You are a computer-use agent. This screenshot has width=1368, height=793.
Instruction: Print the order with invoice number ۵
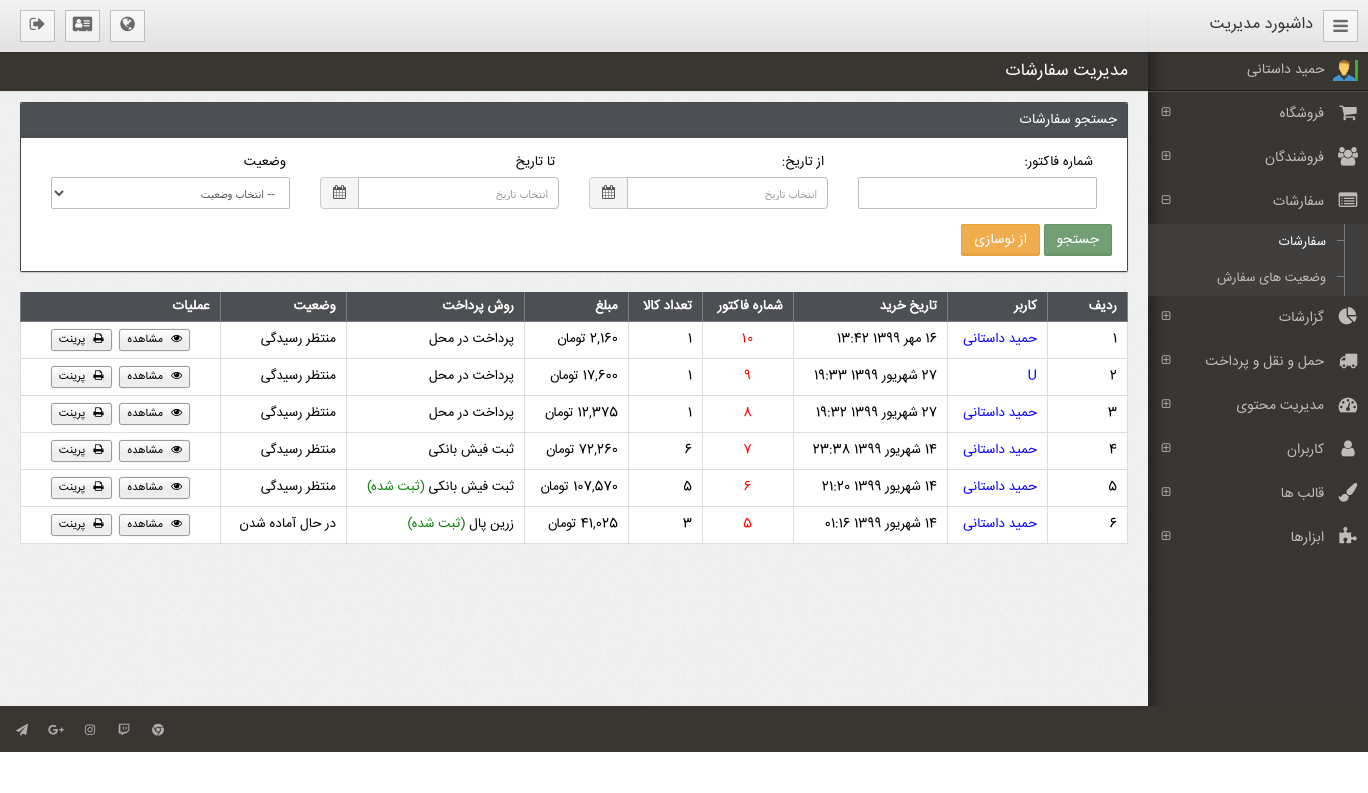coord(81,524)
